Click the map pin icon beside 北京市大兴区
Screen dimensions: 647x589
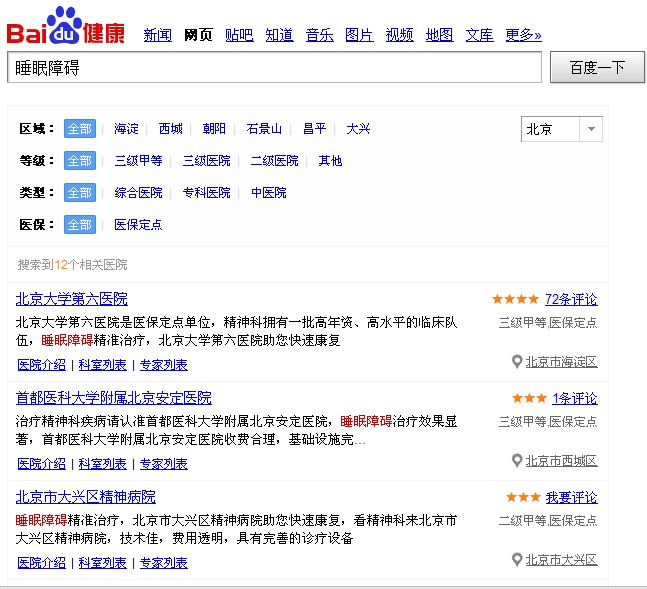(517, 560)
